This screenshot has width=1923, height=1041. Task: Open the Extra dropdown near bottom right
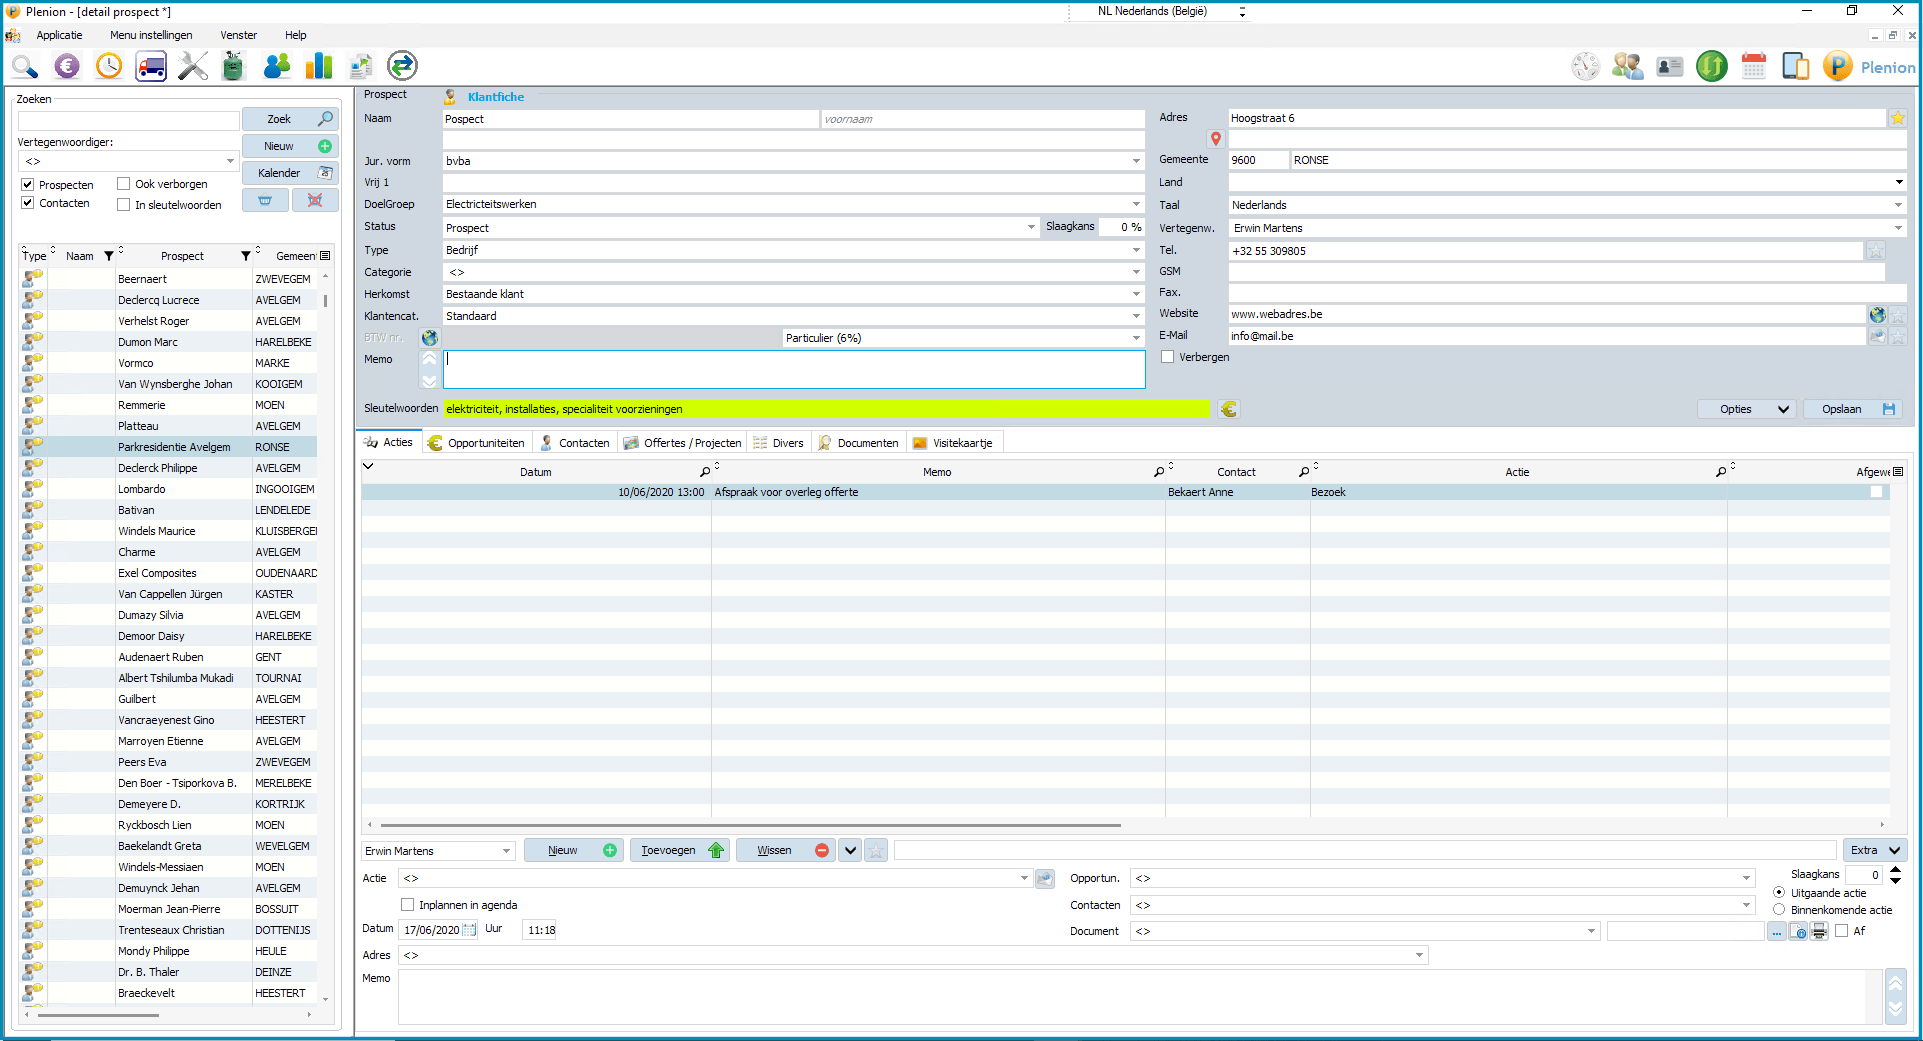coord(1874,850)
